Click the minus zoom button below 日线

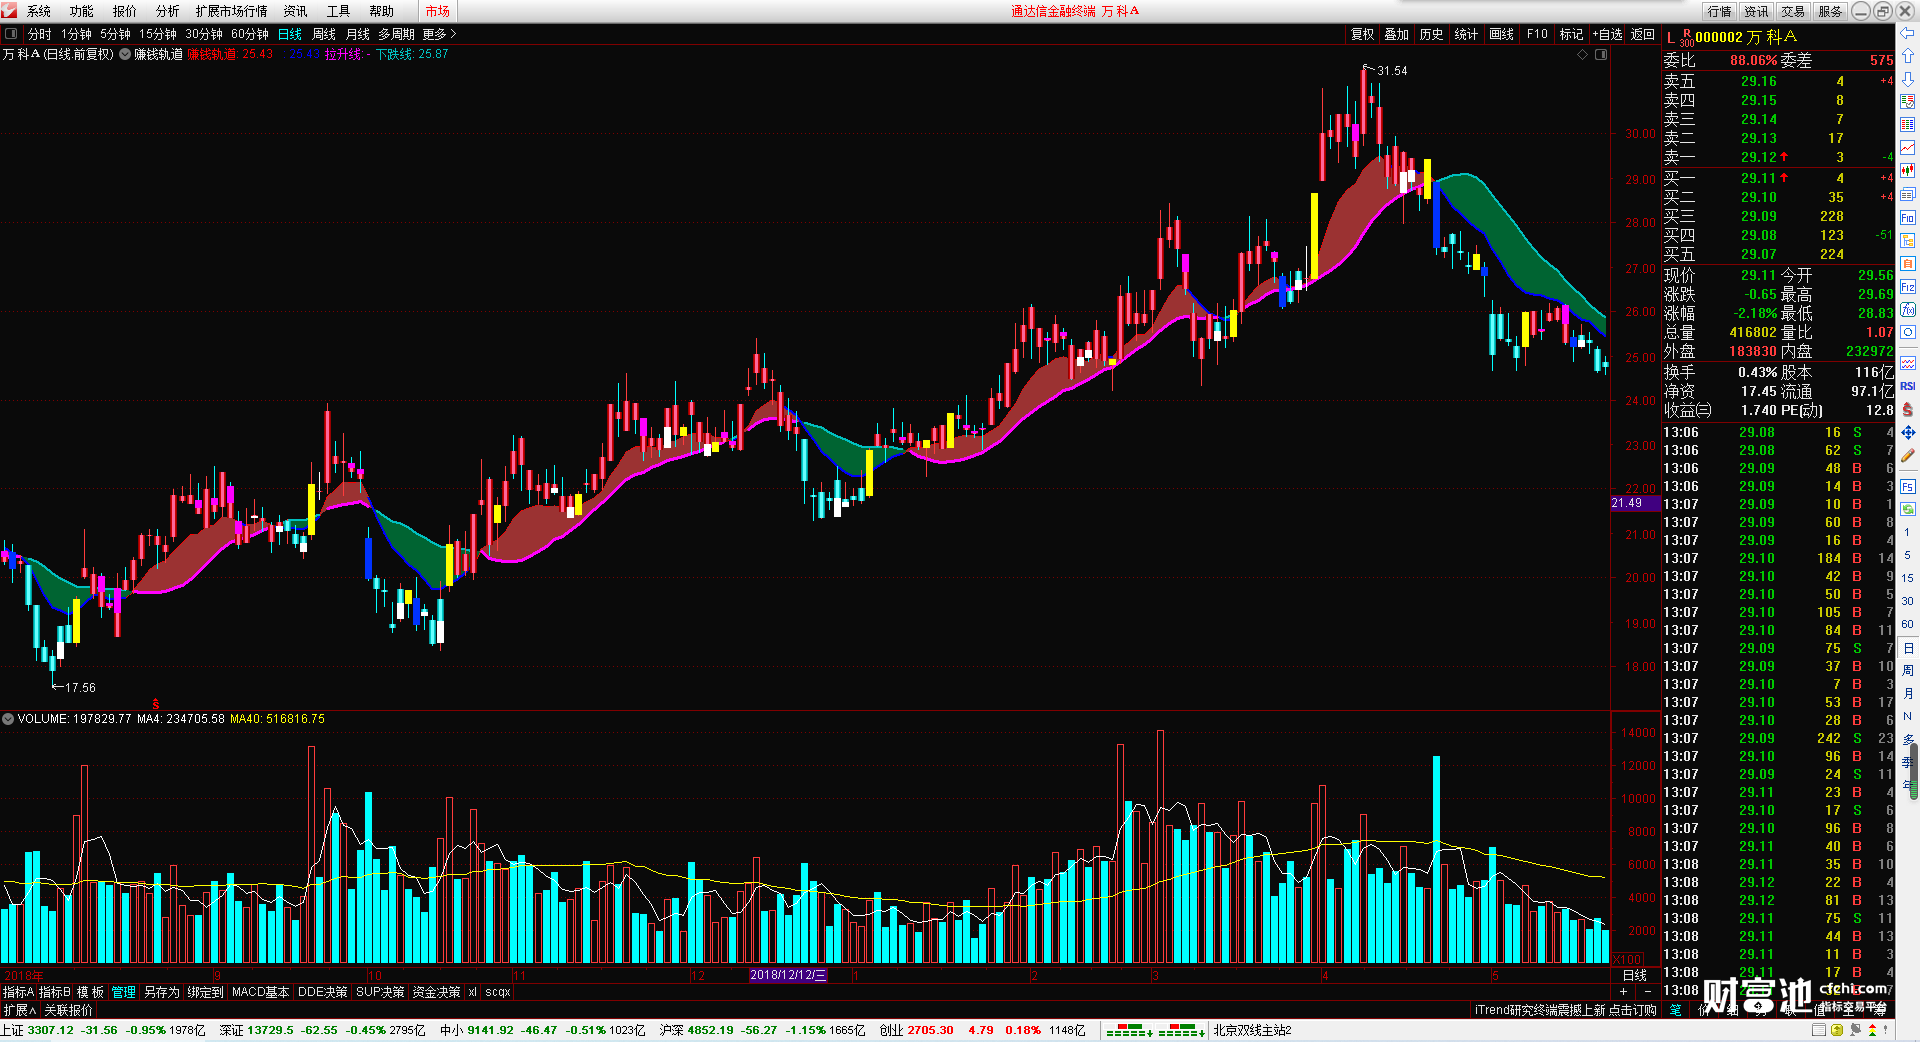click(x=1648, y=992)
